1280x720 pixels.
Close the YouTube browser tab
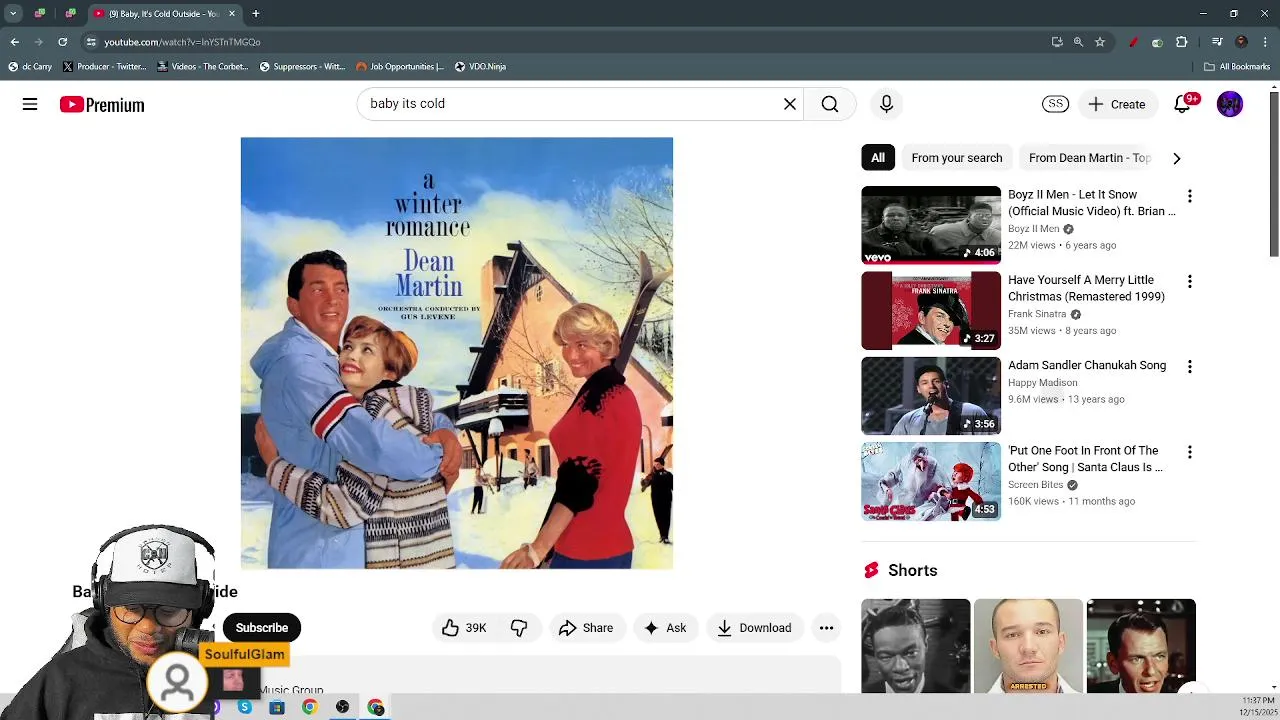(232, 14)
